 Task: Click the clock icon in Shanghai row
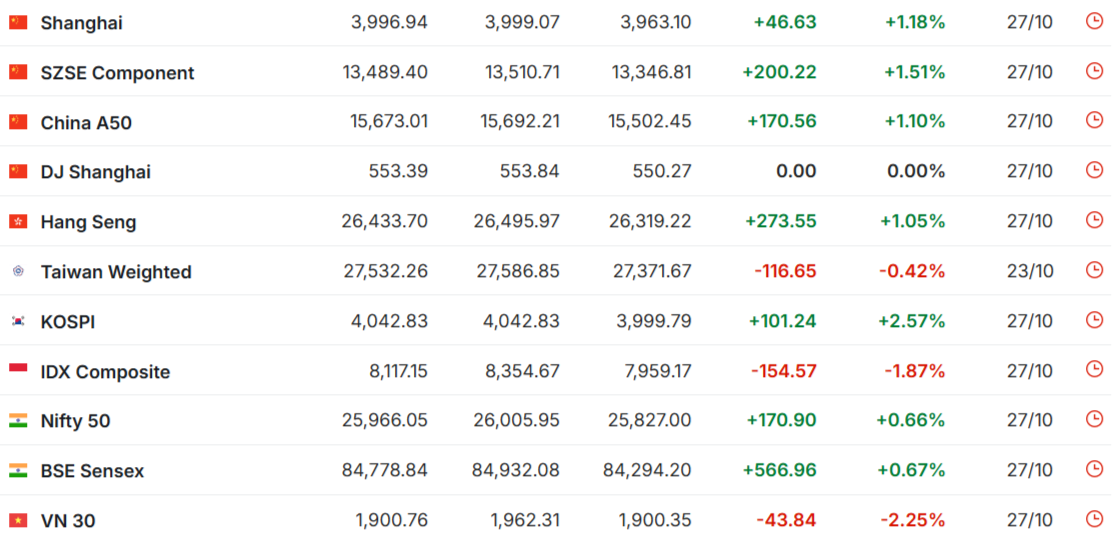pos(1094,21)
